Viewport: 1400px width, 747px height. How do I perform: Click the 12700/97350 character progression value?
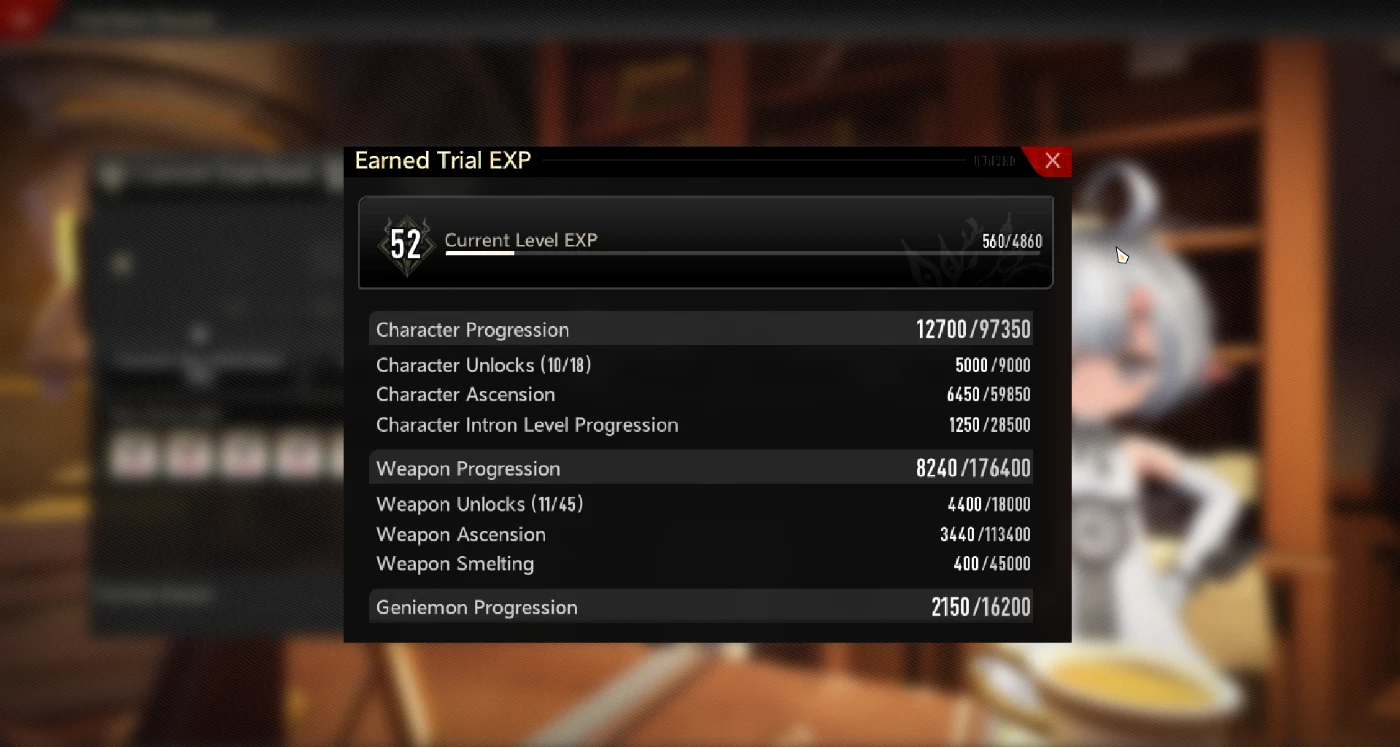pyautogui.click(x=973, y=329)
